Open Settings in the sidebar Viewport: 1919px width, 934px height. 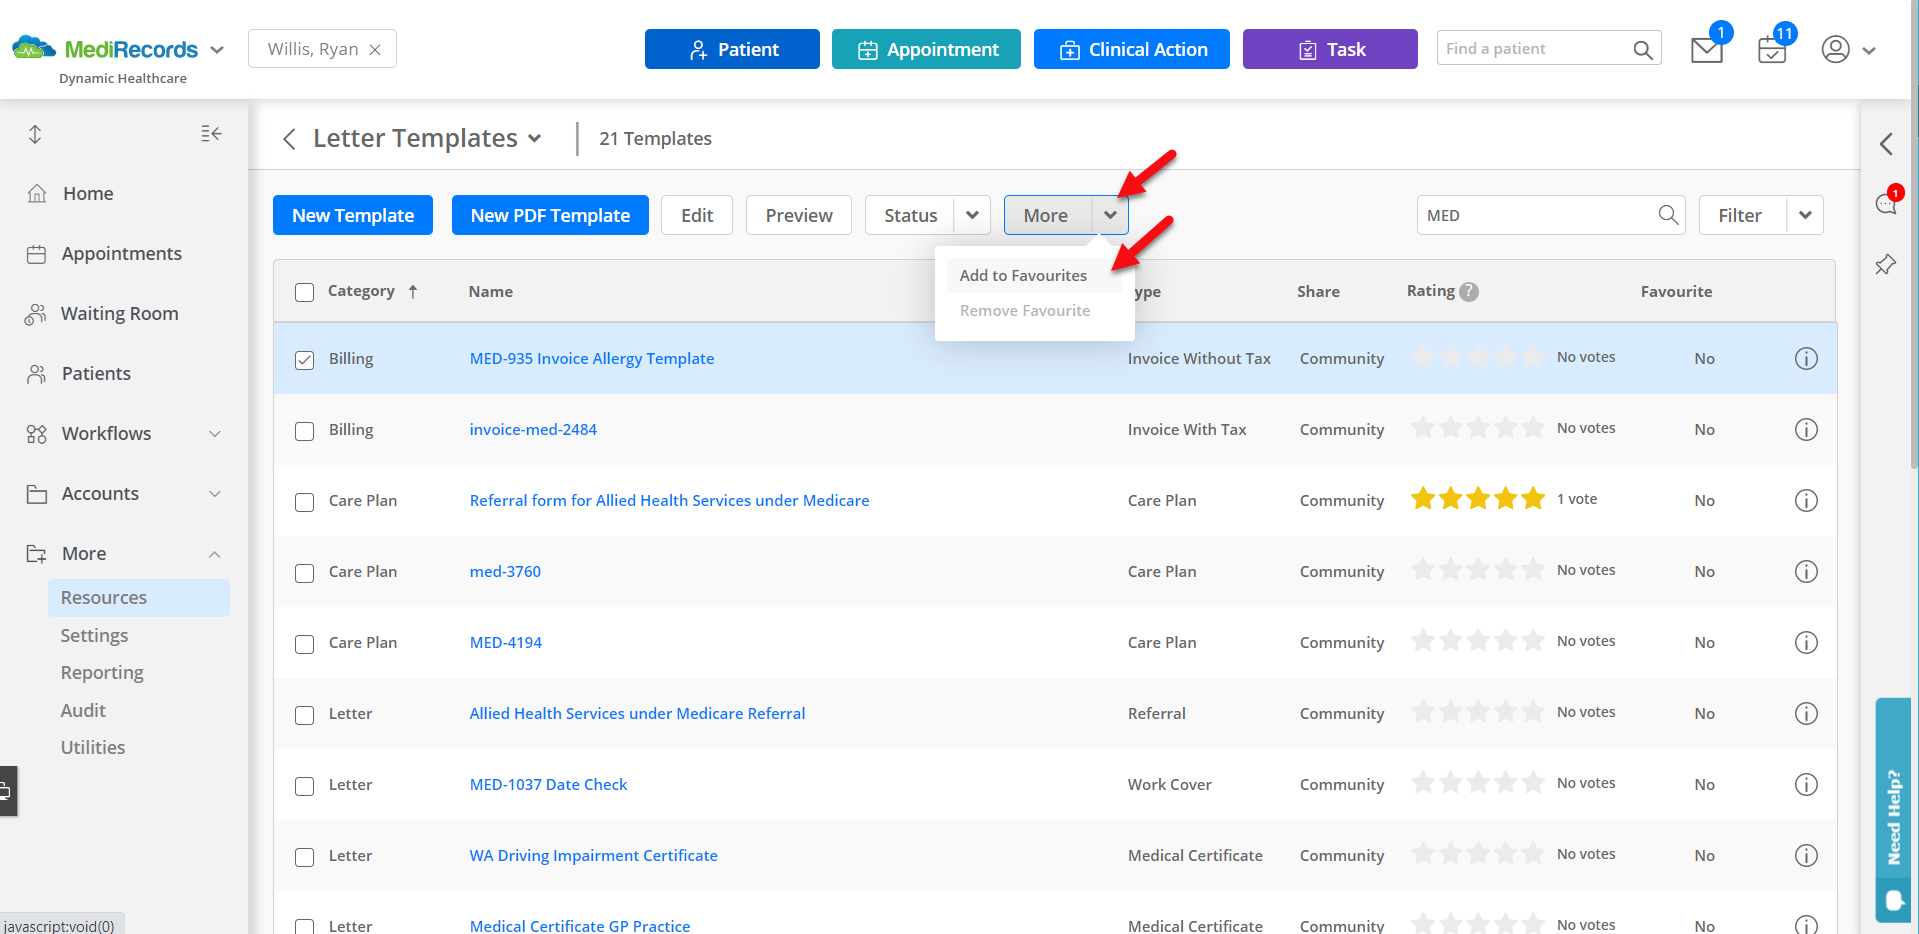[x=94, y=635]
